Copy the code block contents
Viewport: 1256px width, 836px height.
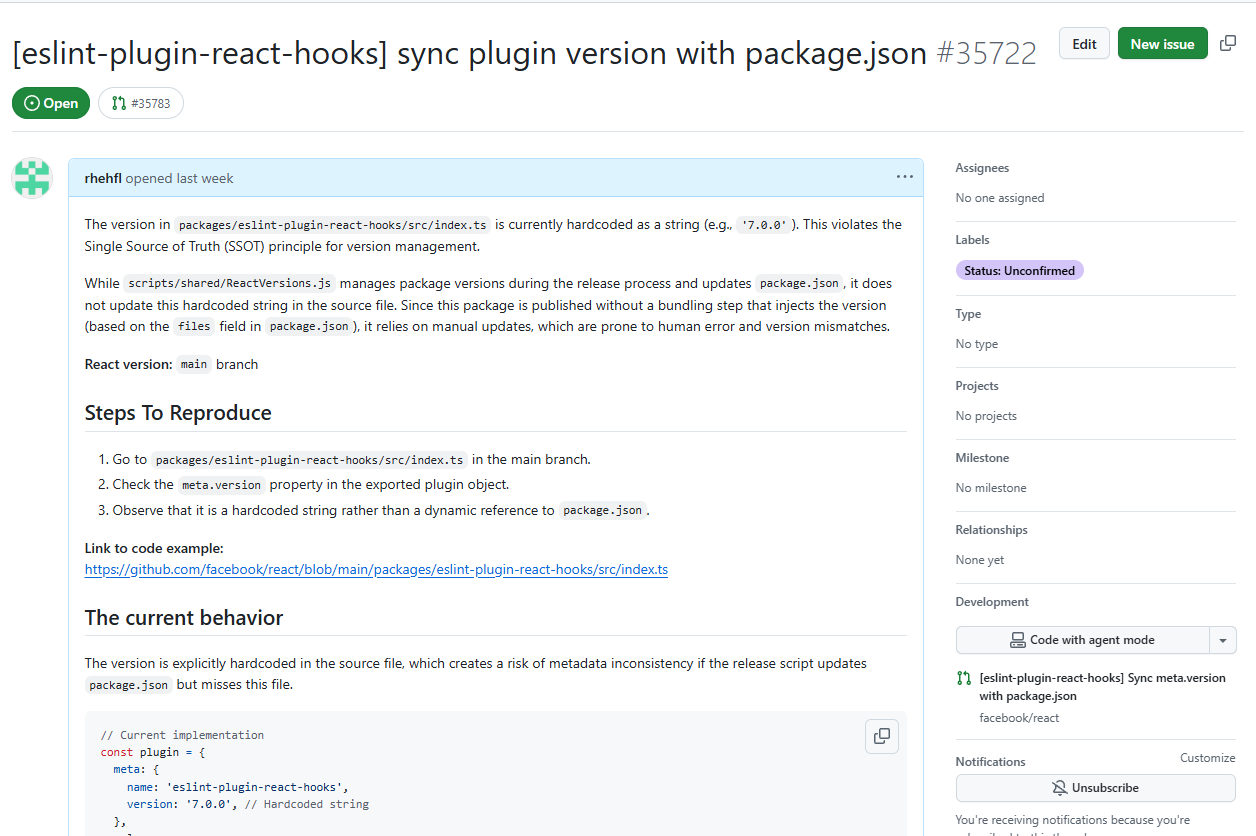pyautogui.click(x=882, y=736)
